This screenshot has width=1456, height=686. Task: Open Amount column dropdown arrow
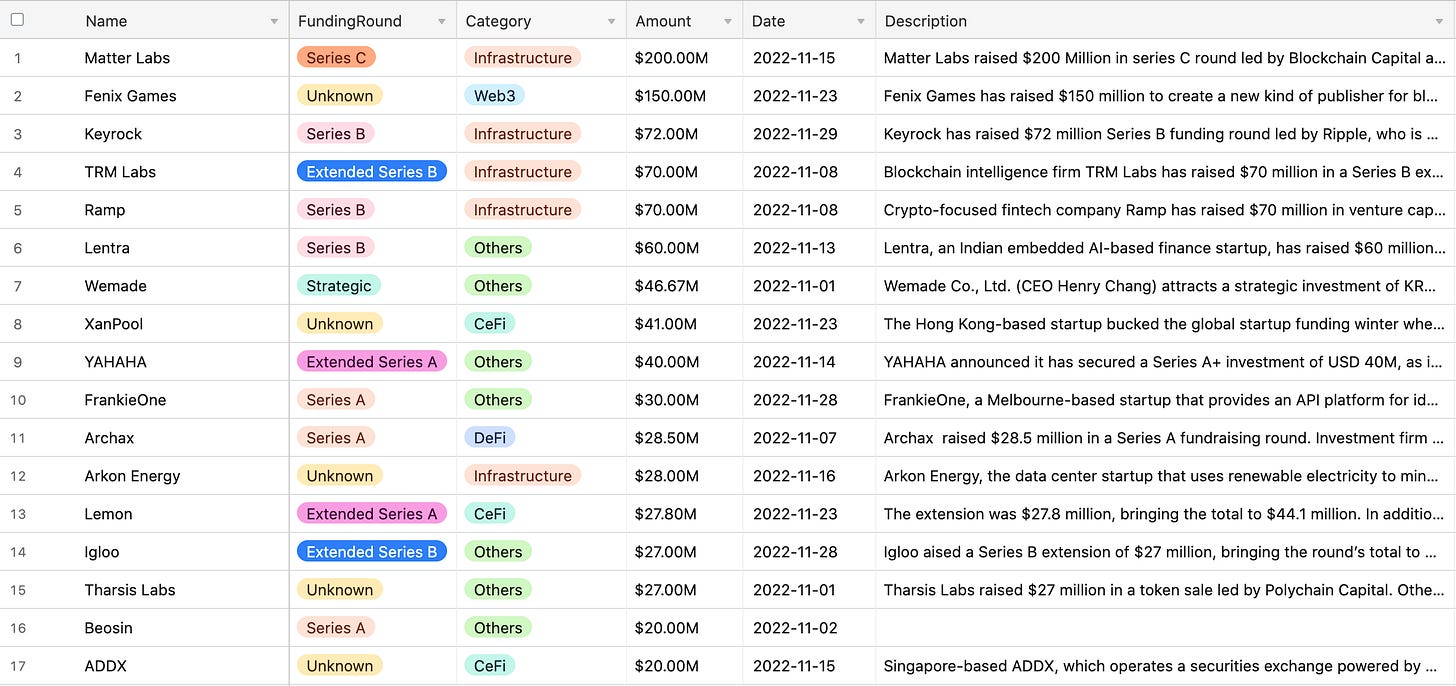click(x=728, y=21)
